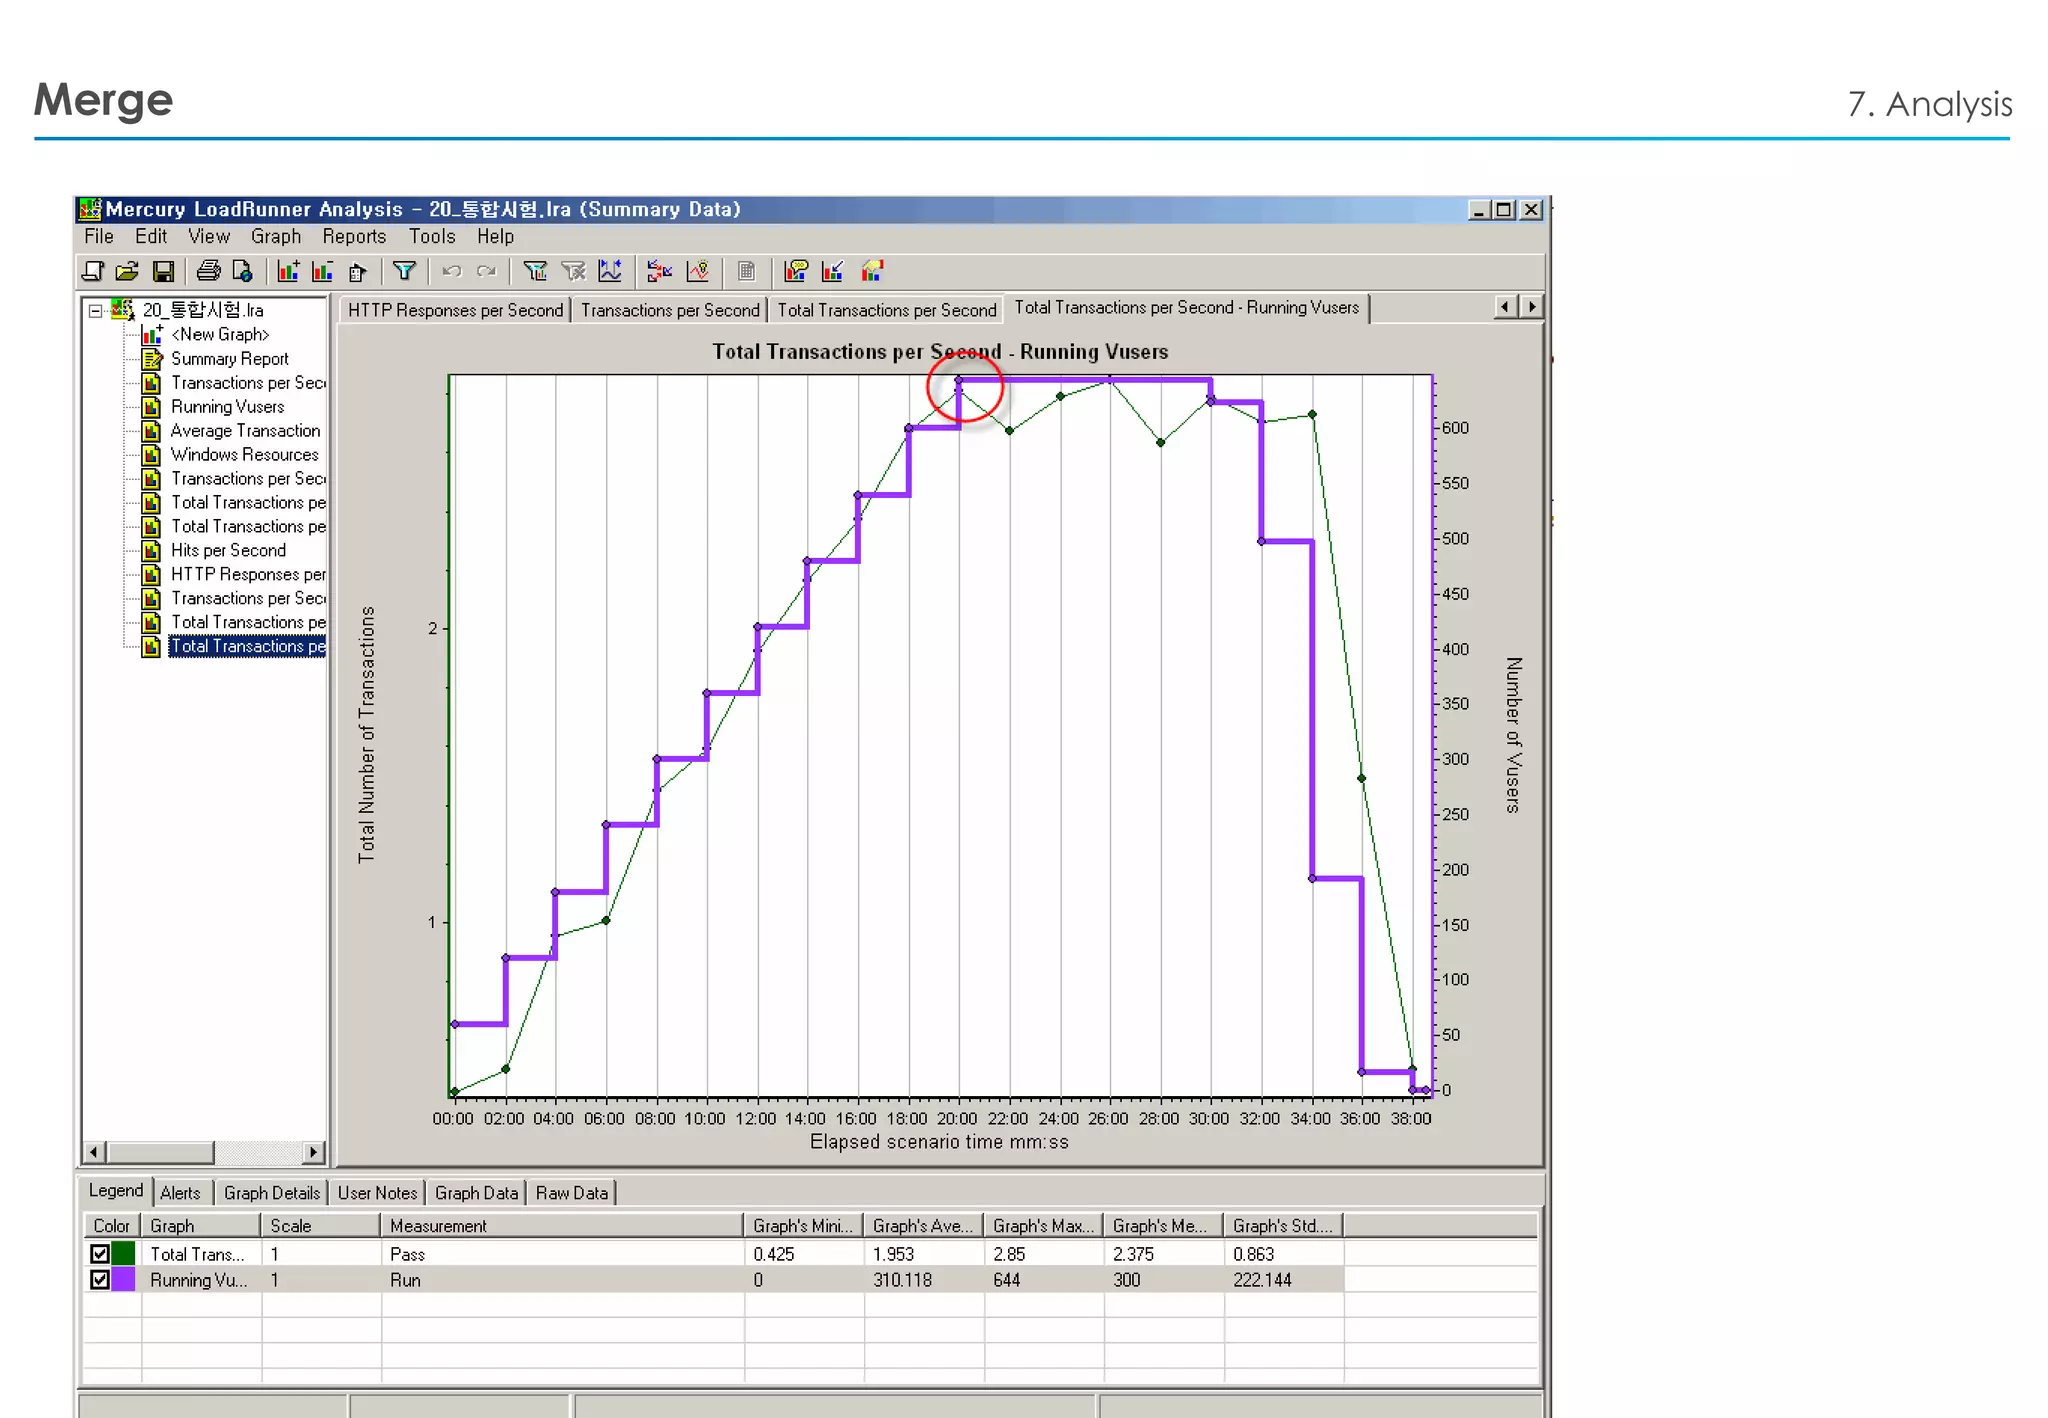The image size is (2048, 1418).
Task: View raw data with the grid sheet icon
Action: pos(746,271)
